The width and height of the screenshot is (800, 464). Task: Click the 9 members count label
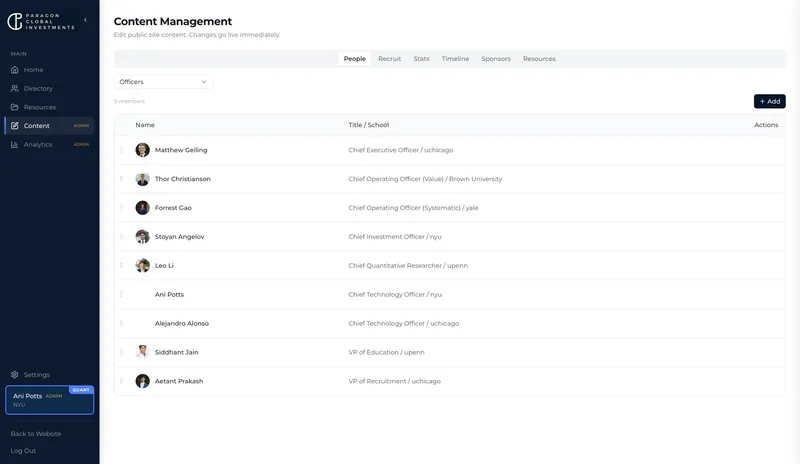pyautogui.click(x=130, y=101)
